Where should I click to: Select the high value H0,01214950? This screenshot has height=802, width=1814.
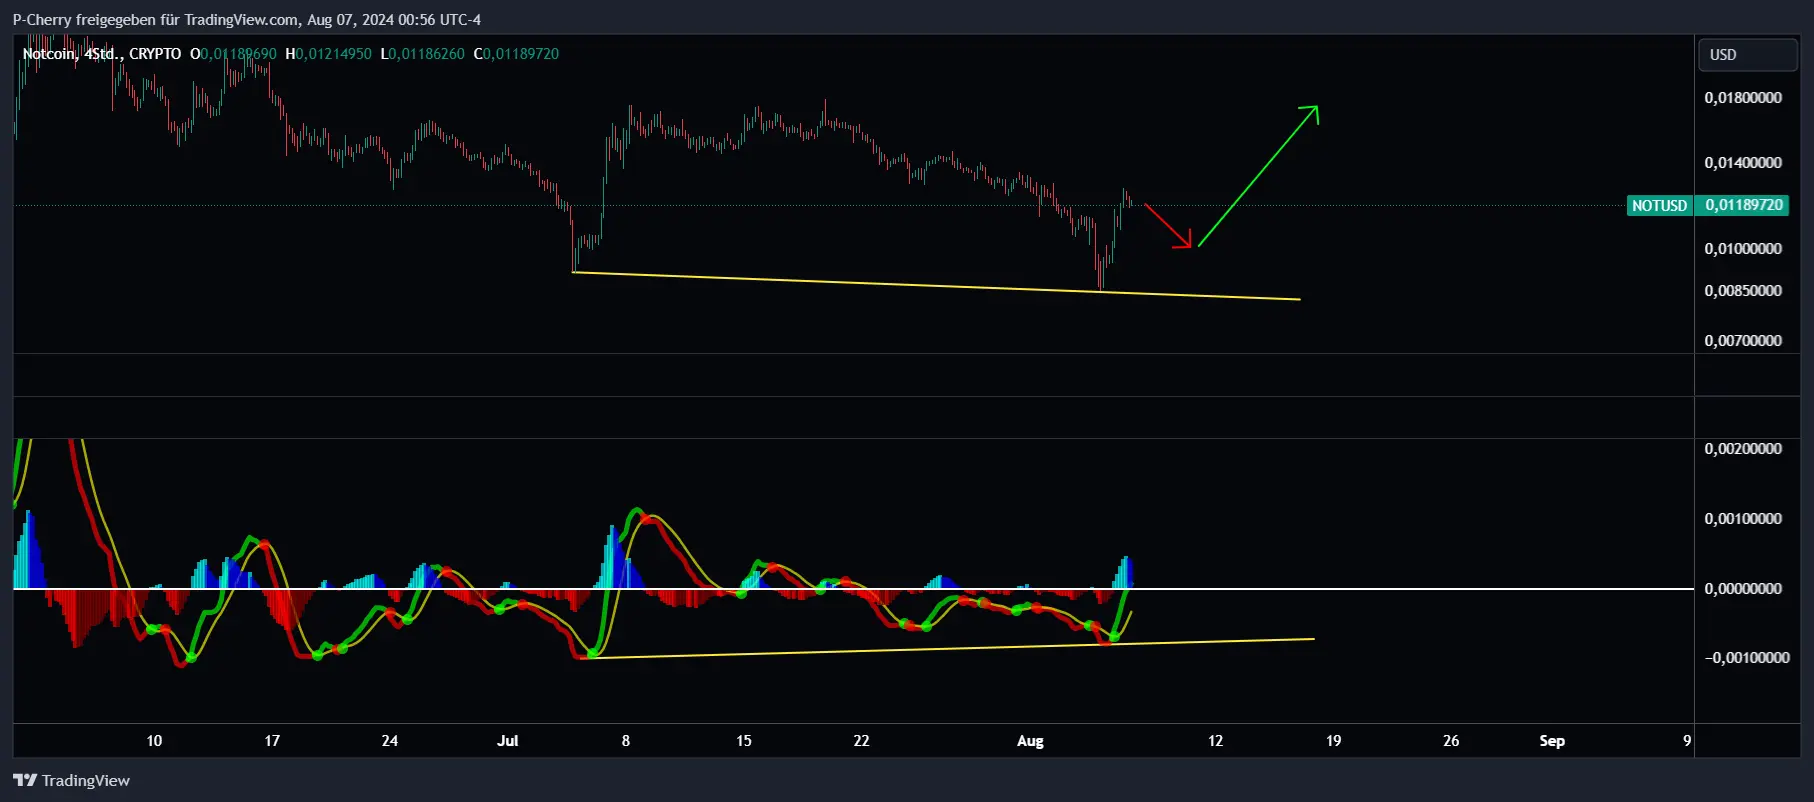click(328, 54)
